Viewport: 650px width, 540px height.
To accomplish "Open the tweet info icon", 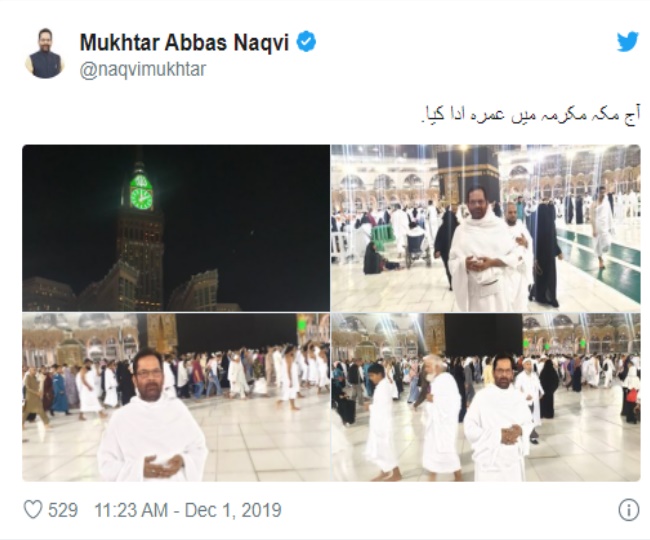I will pyautogui.click(x=628, y=510).
